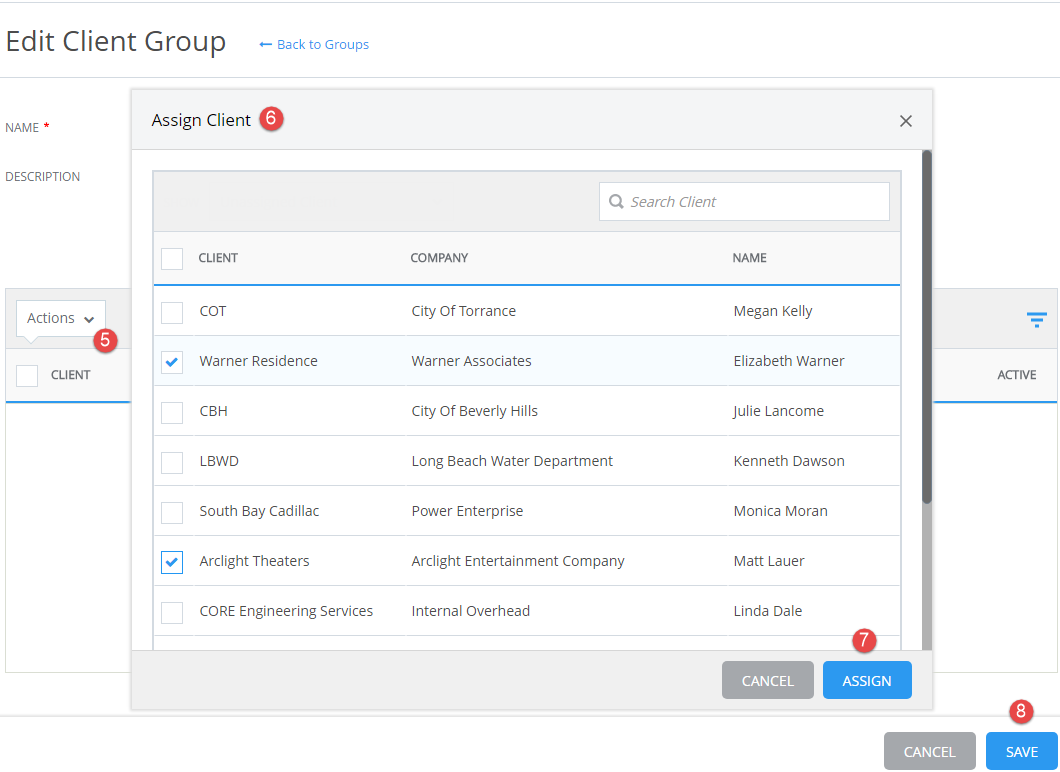Image resolution: width=1060 pixels, height=772 pixels.
Task: Click inside the Search Client field
Action: pyautogui.click(x=744, y=201)
